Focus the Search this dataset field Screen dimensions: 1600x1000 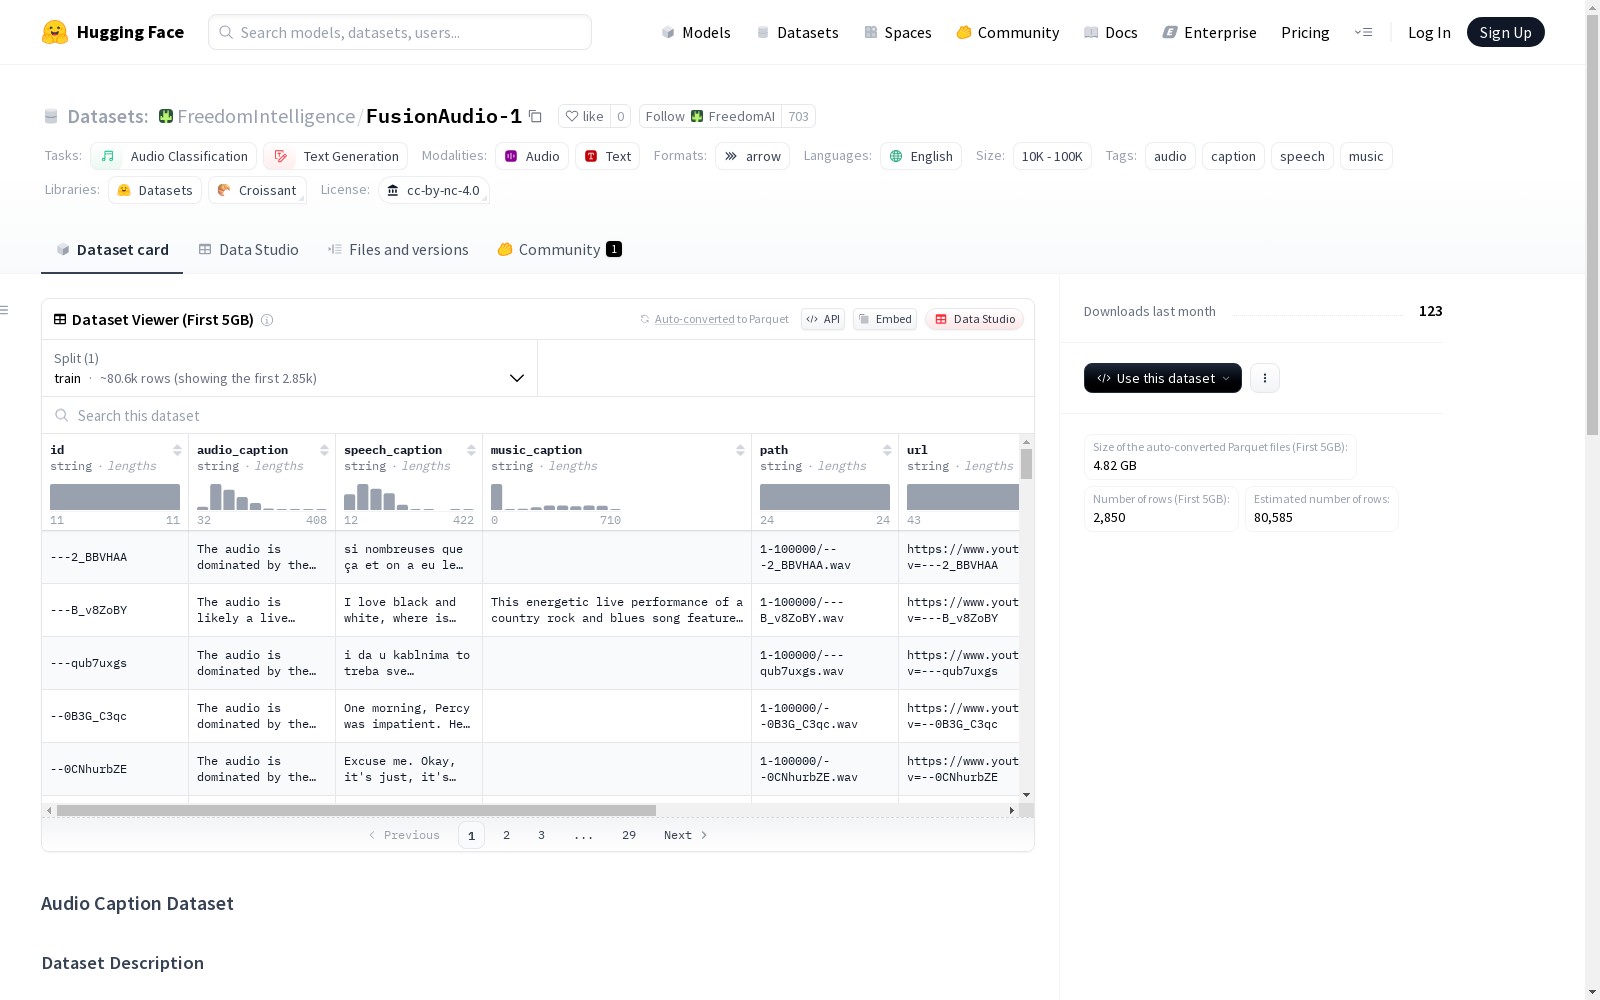[x=538, y=415]
